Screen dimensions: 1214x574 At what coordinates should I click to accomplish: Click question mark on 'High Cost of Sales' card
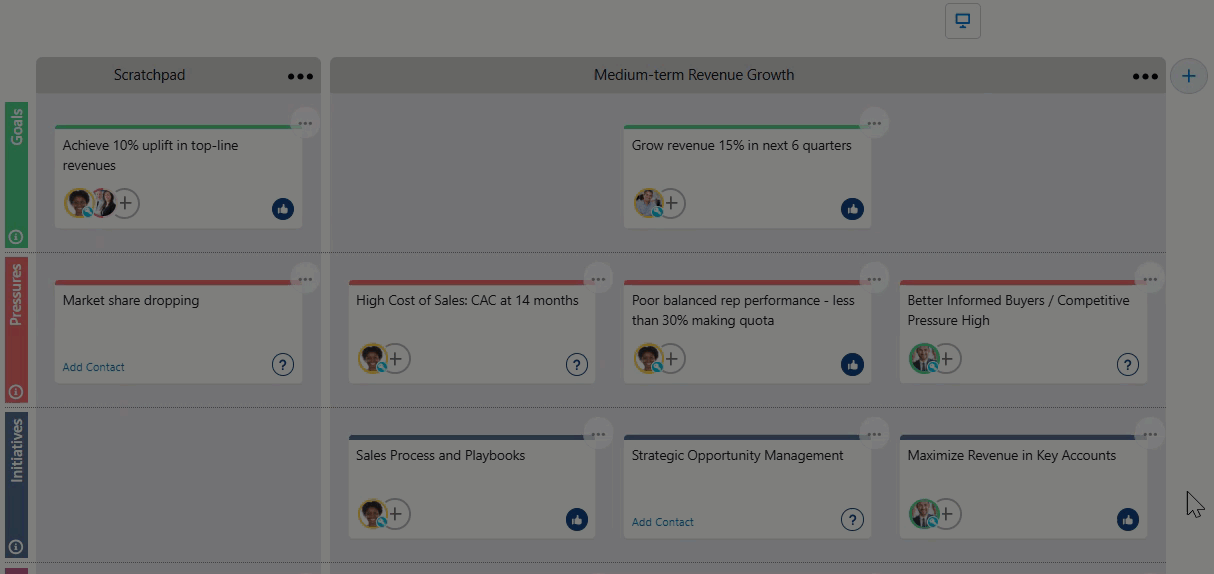[577, 365]
